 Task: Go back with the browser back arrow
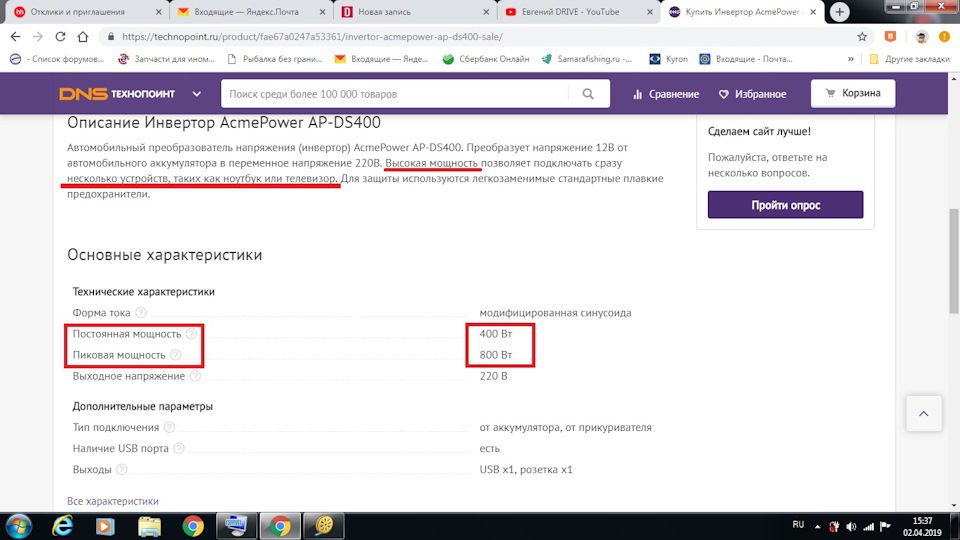[16, 37]
